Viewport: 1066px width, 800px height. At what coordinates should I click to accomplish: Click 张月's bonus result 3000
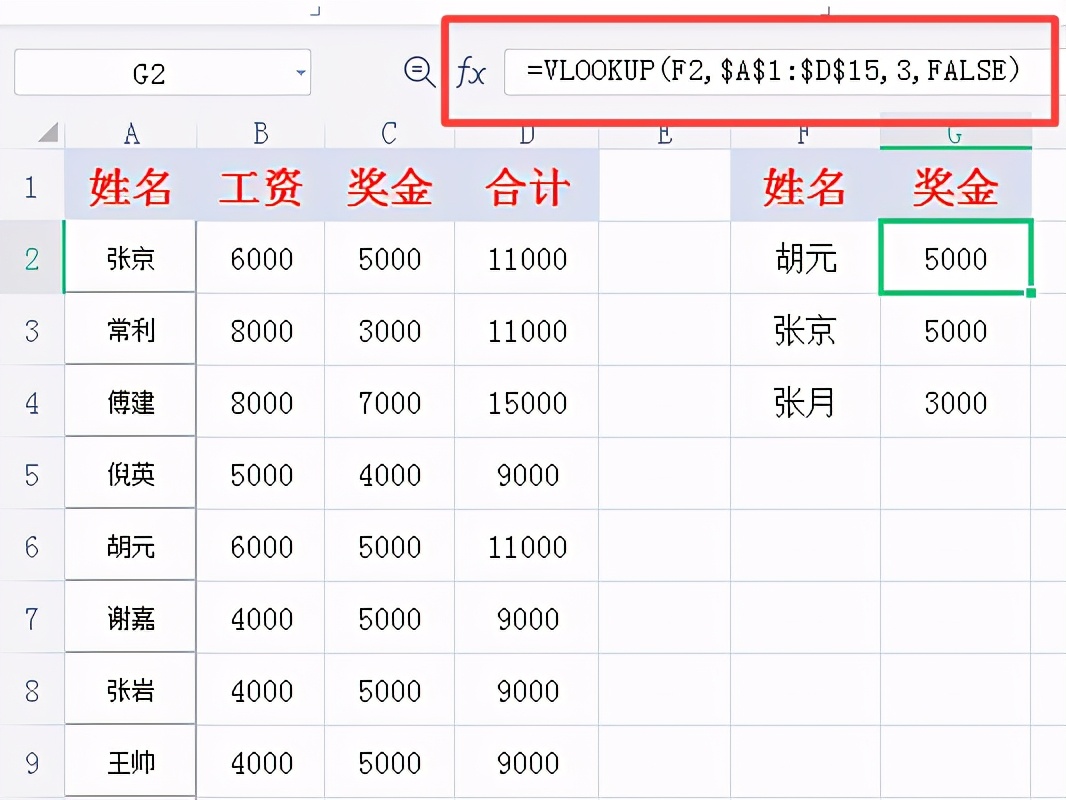(x=955, y=402)
